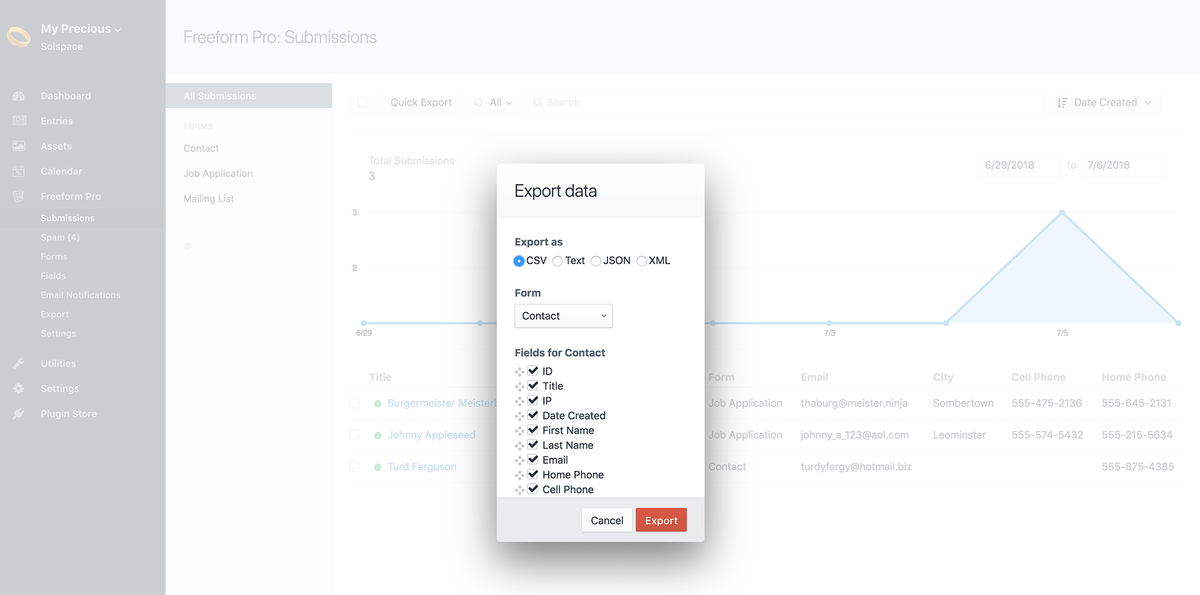Uncheck the Date Created checkbox
1200x595 pixels.
(533, 415)
